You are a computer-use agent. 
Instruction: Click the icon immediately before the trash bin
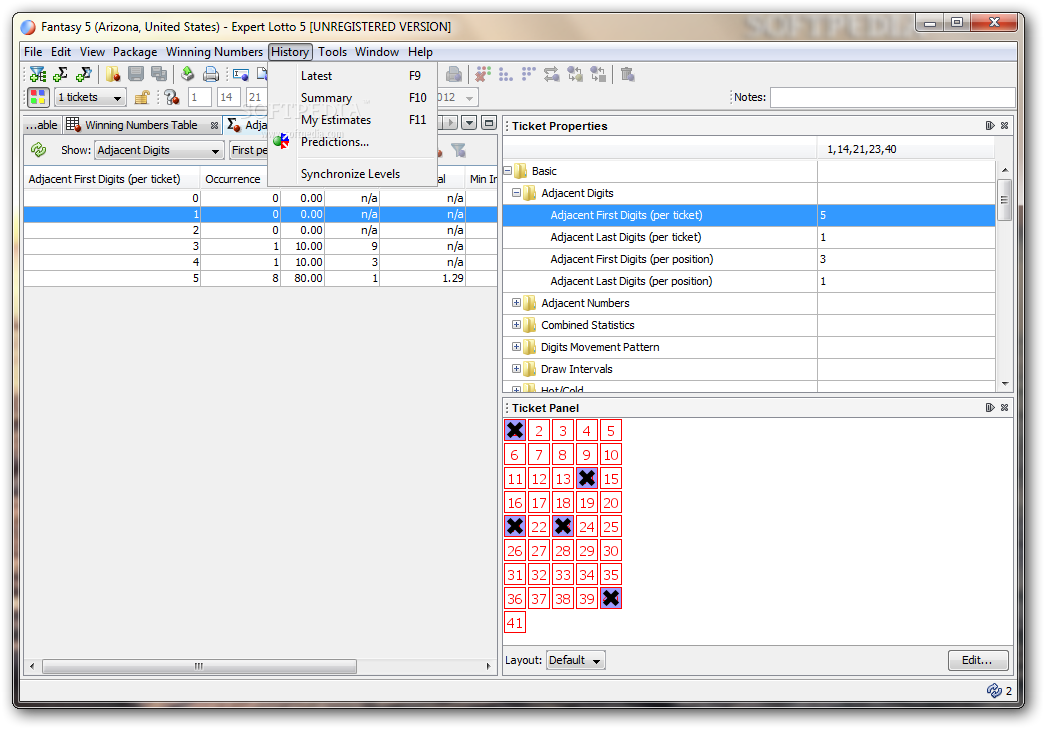[598, 74]
